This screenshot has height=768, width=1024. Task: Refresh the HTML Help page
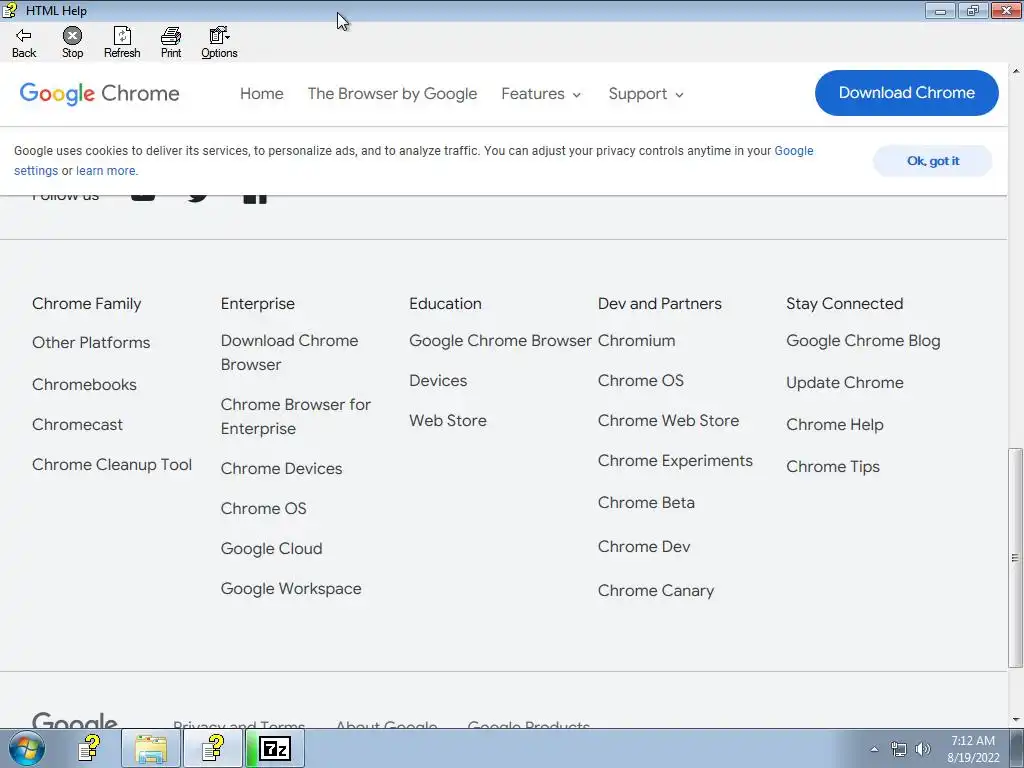click(122, 43)
